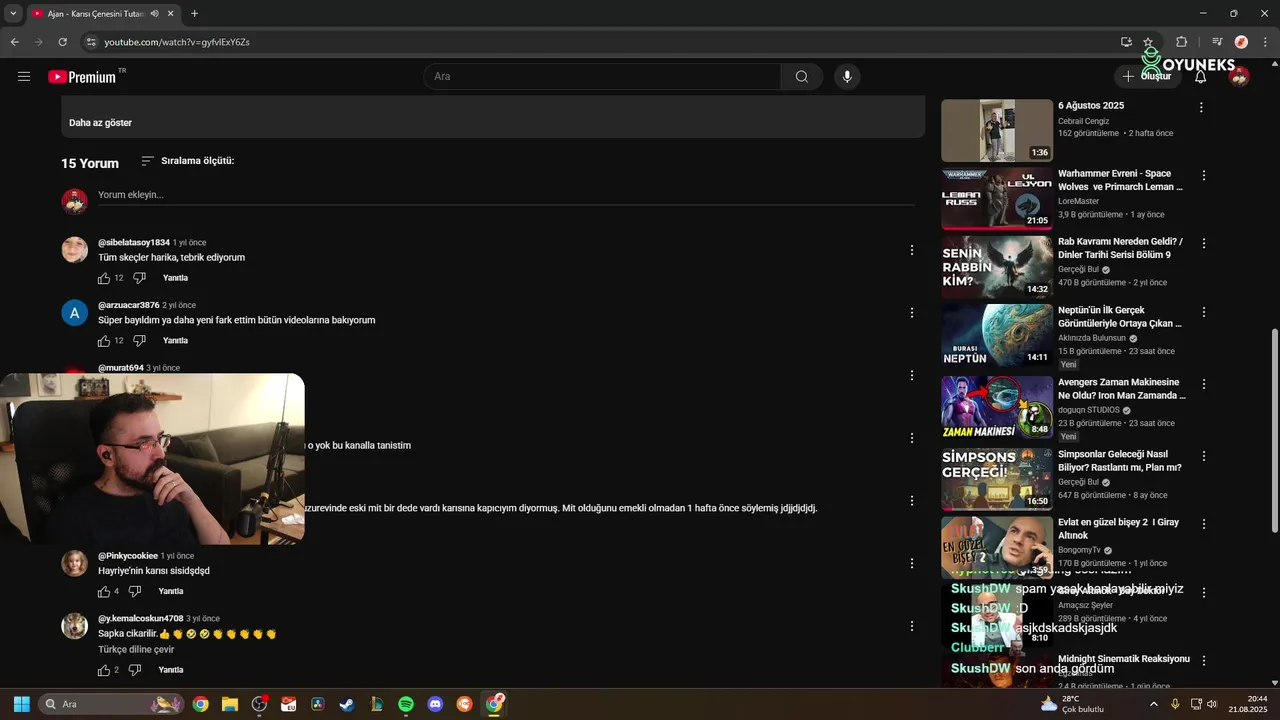The width and height of the screenshot is (1280, 720).
Task: Open File Explorer from the taskbar
Action: (229, 704)
